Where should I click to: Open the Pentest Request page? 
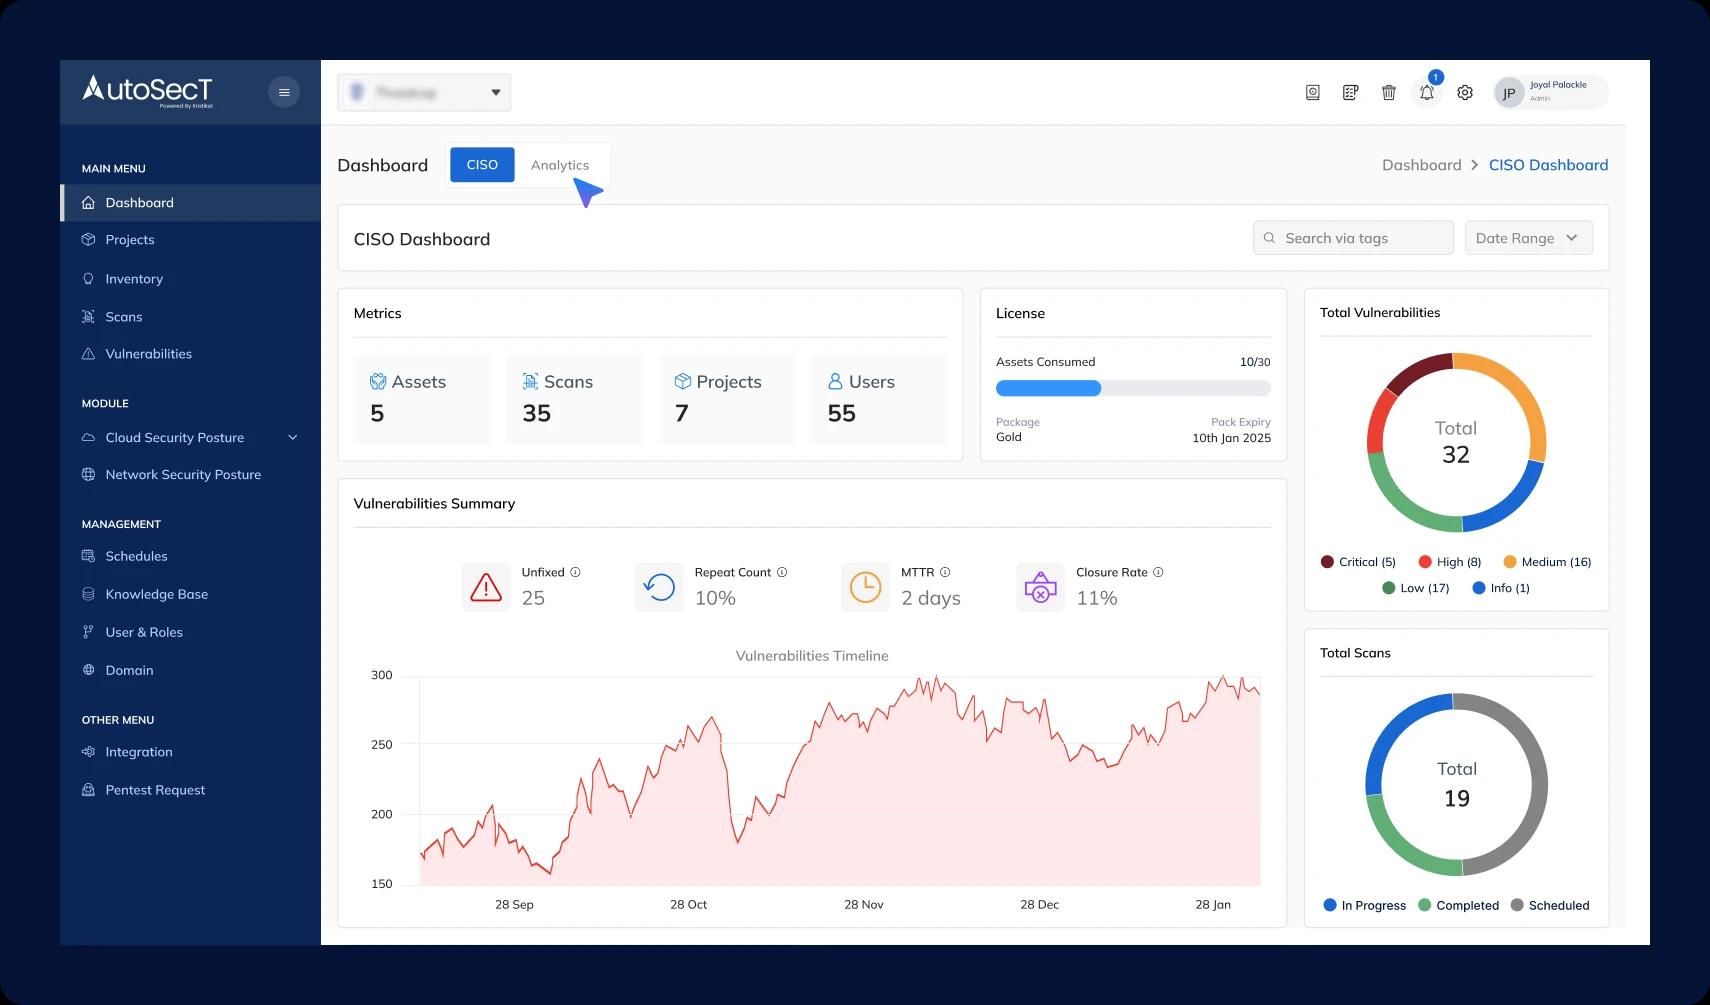[155, 790]
